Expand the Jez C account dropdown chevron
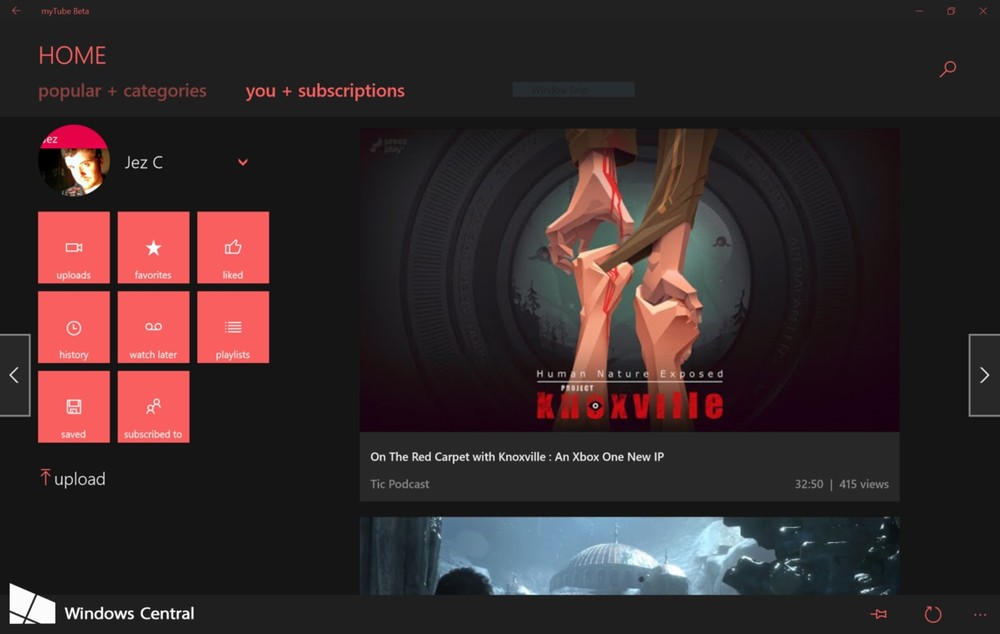The width and height of the screenshot is (1000, 634). [243, 163]
